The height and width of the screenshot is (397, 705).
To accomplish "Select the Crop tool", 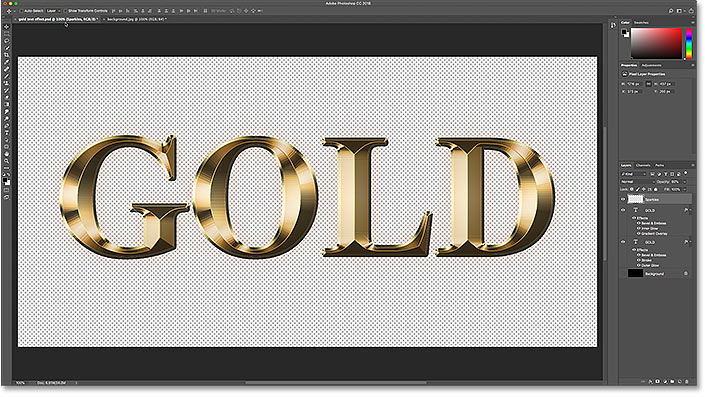I will (6, 55).
